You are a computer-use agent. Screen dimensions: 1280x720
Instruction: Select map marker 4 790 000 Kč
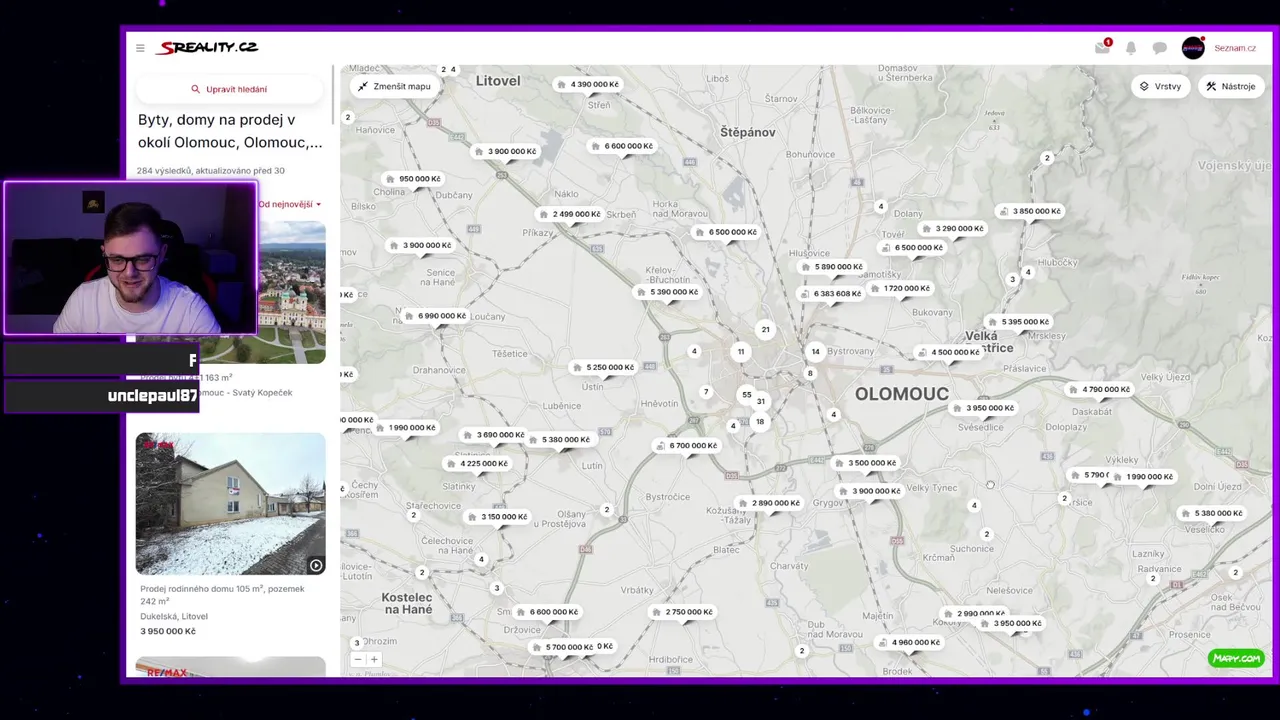[x=1100, y=389]
